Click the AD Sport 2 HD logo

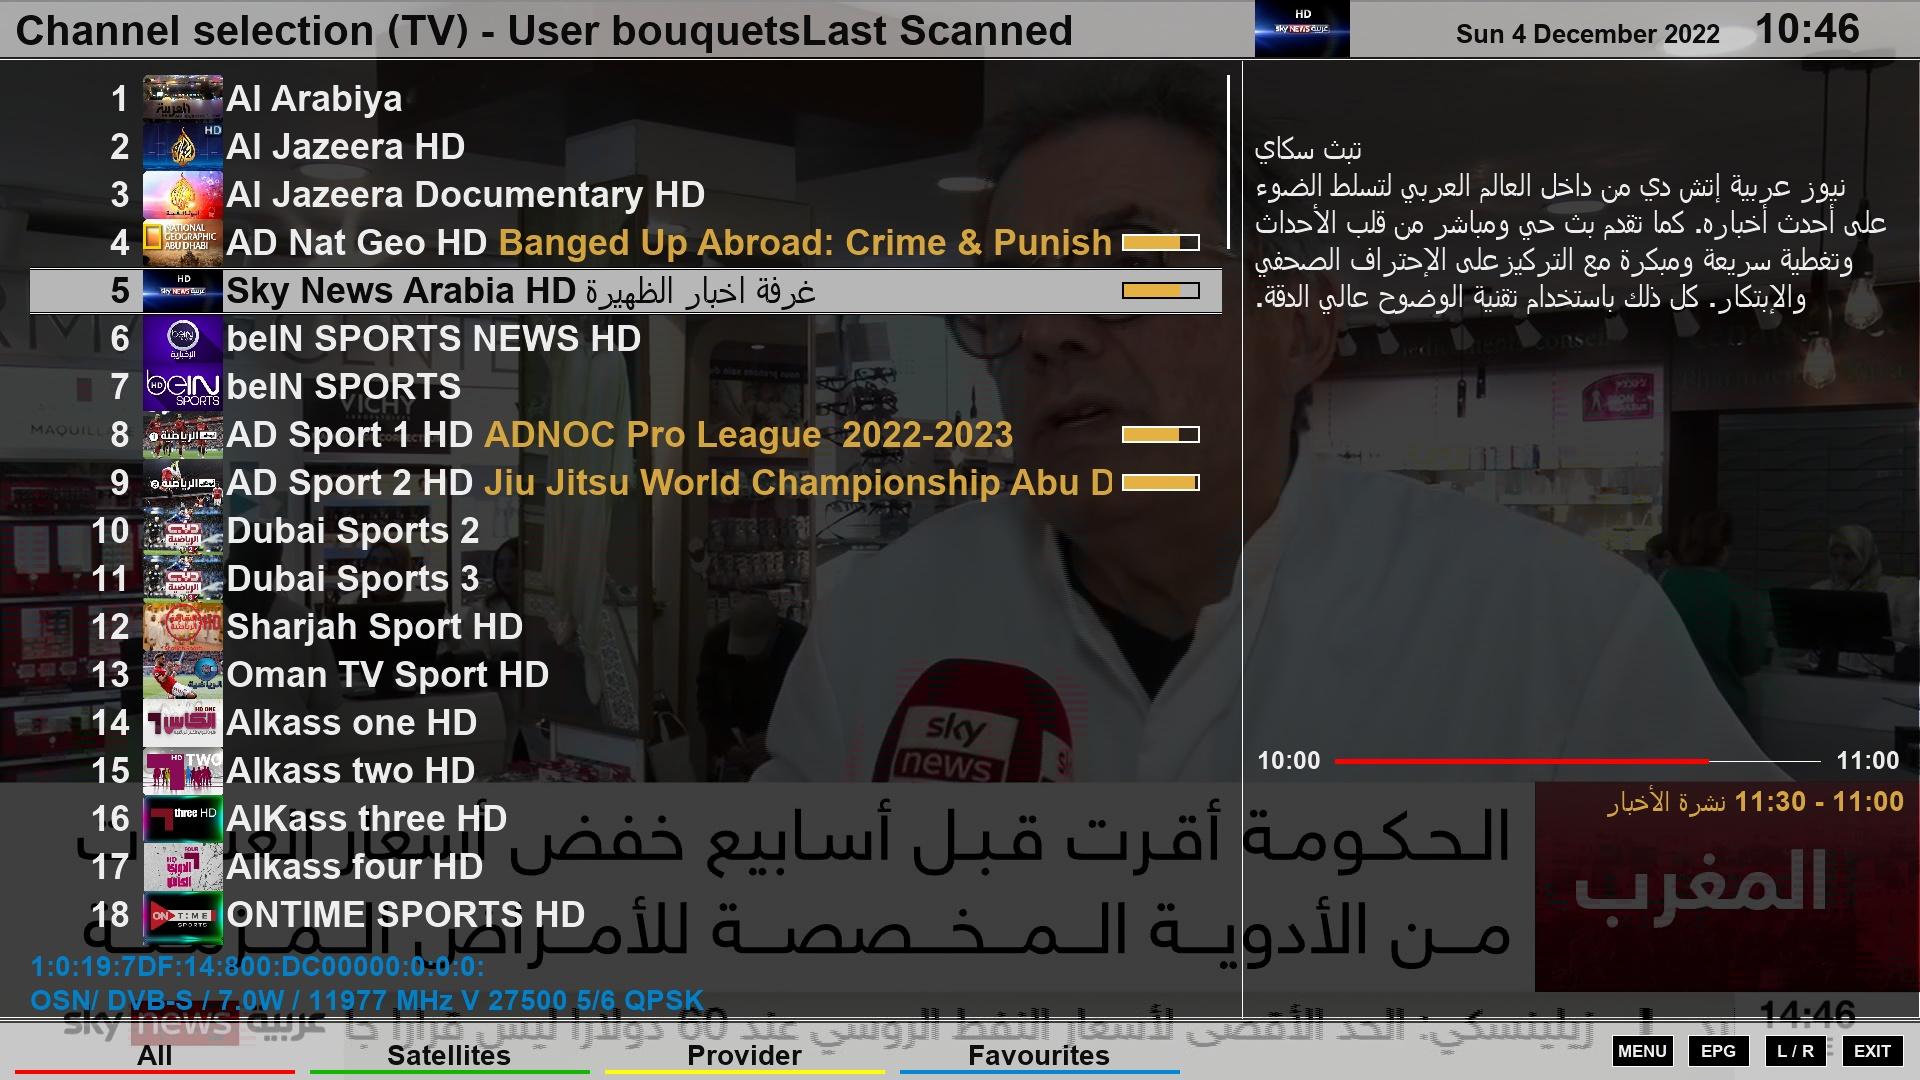(183, 483)
